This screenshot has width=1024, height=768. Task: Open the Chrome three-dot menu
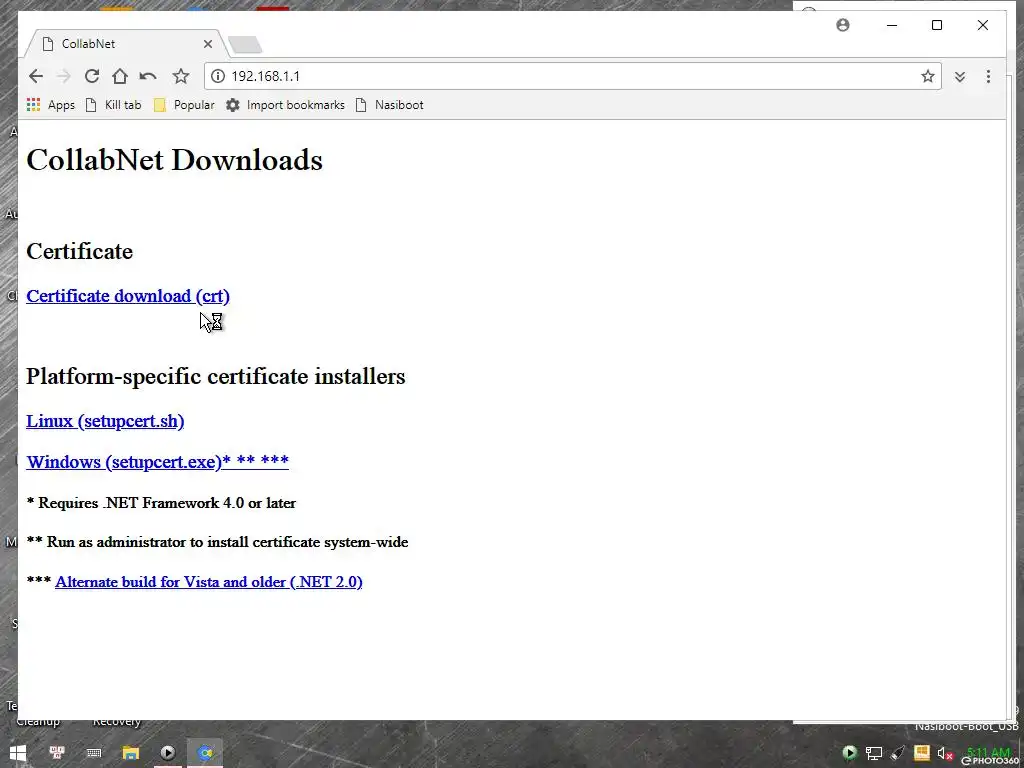click(988, 76)
